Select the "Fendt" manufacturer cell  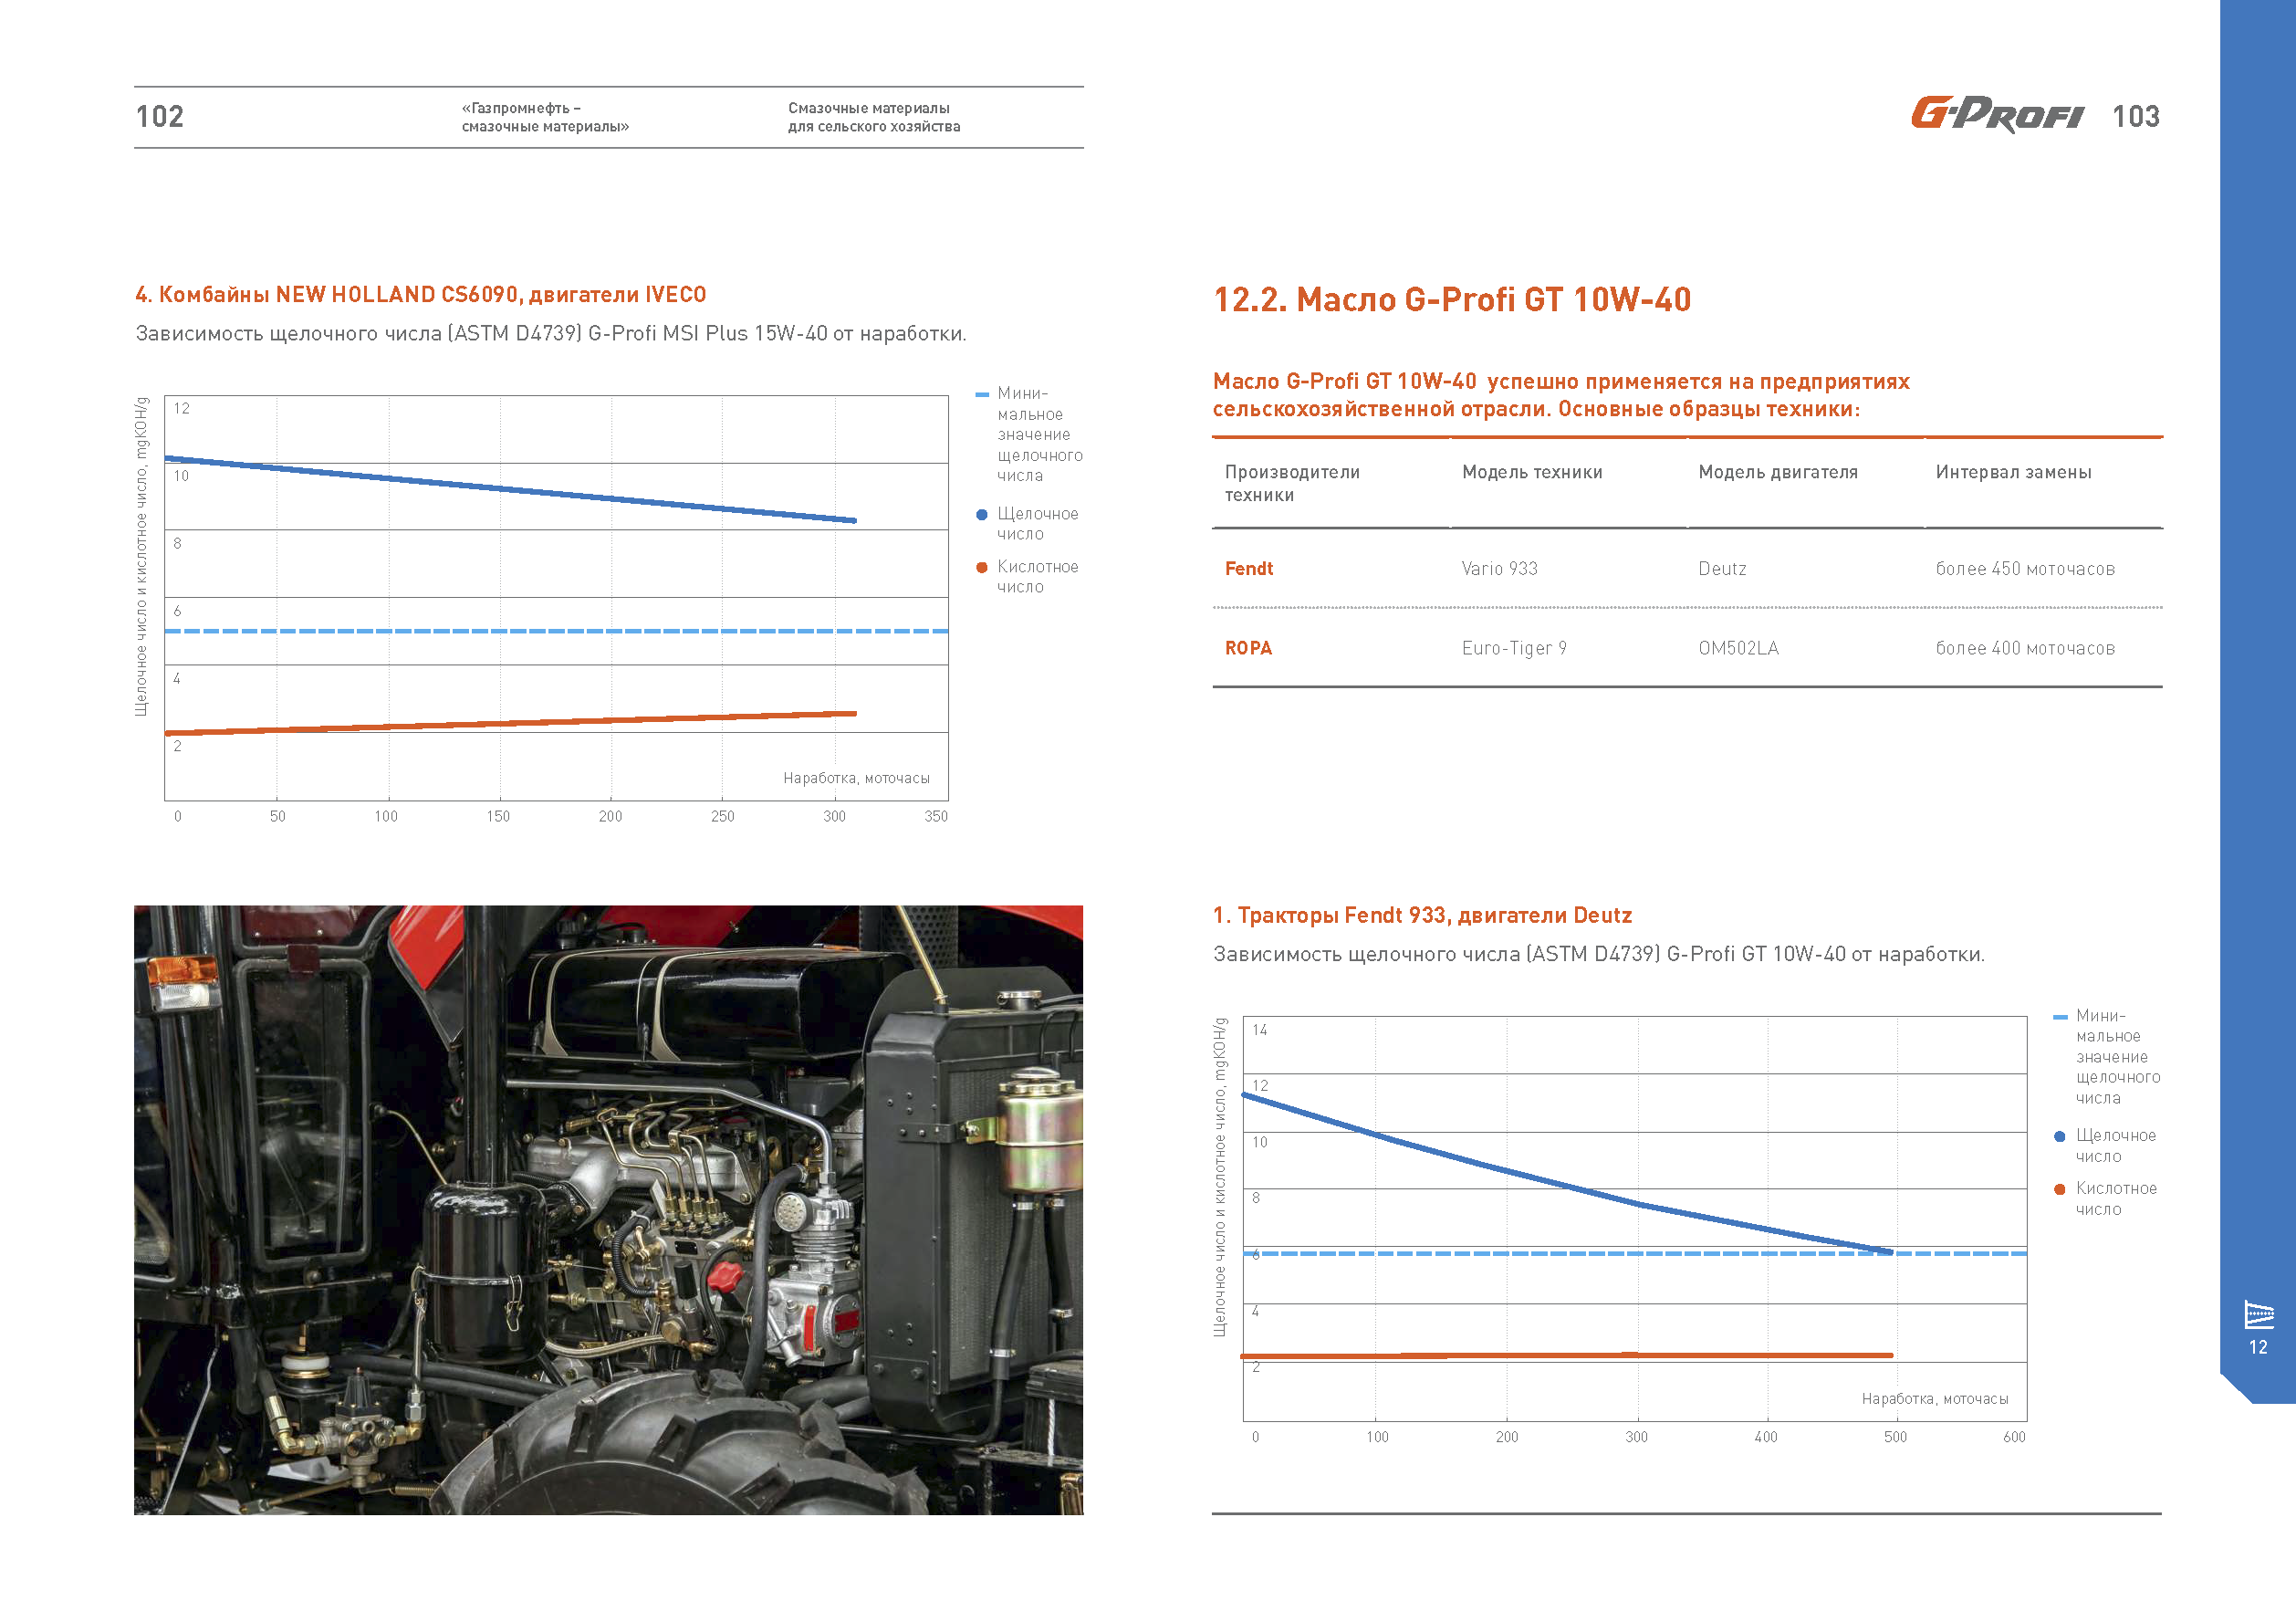coord(1249,569)
